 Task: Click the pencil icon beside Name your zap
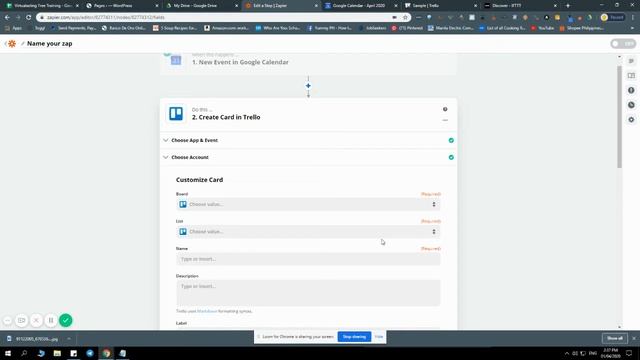tap(22, 44)
